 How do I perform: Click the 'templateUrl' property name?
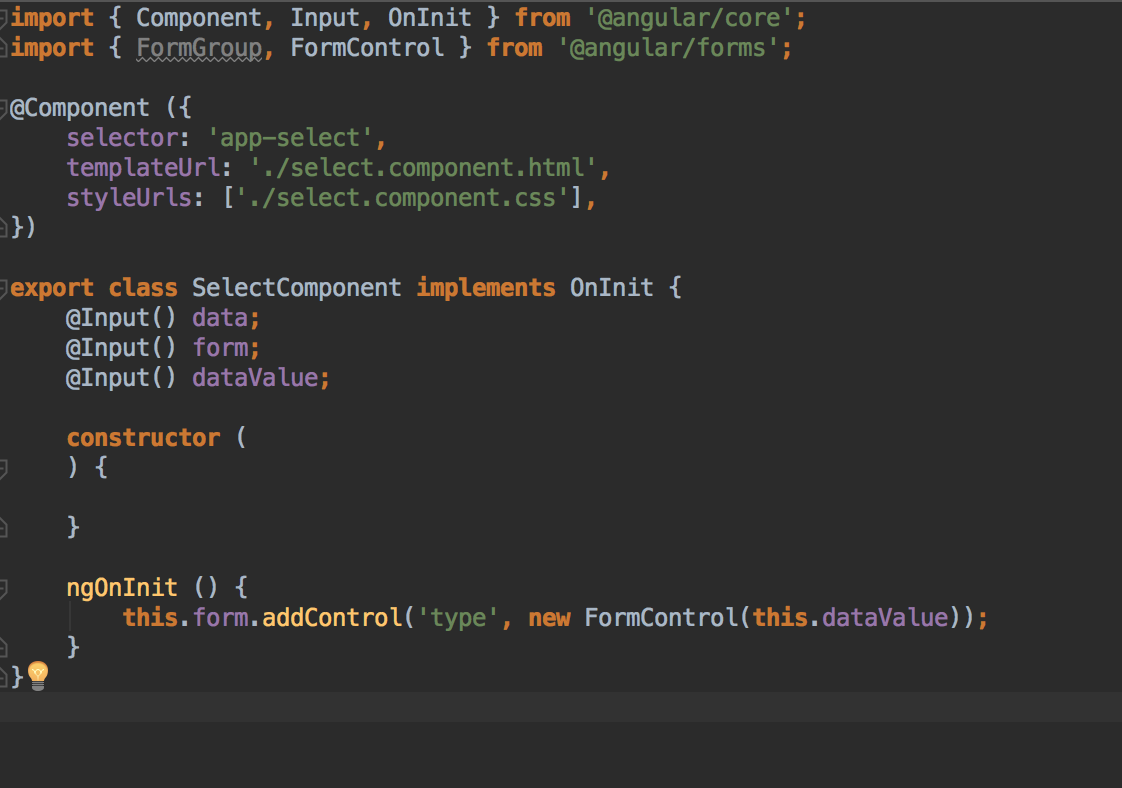[143, 167]
